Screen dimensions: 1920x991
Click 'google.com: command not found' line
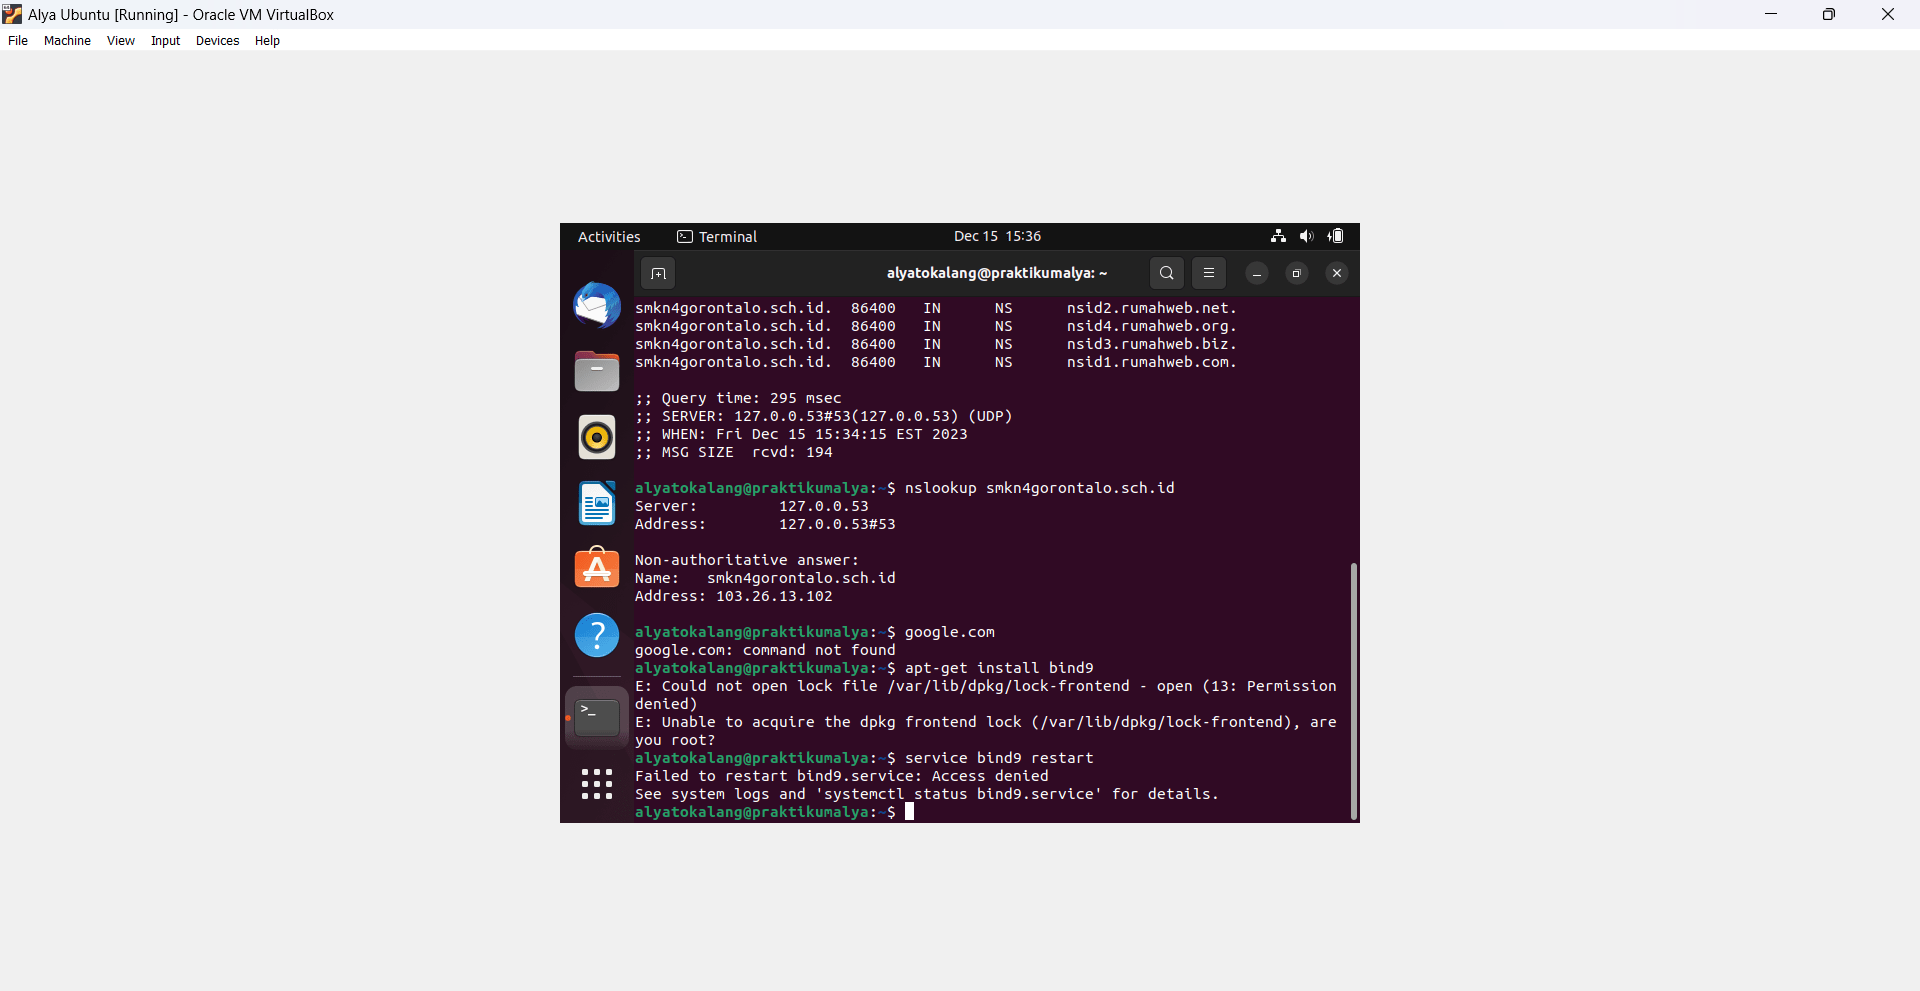tap(765, 651)
